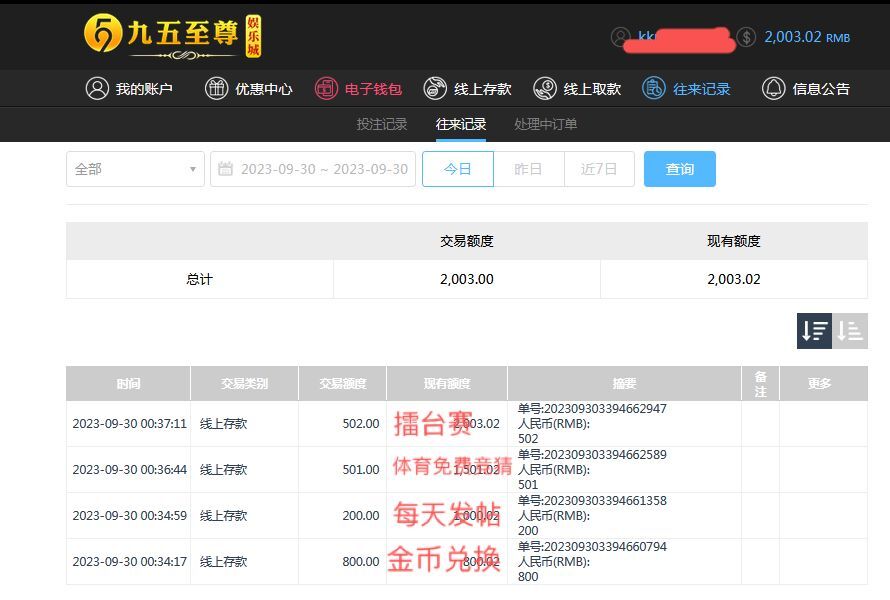Click the 交易类别 column header
The image size is (890, 600).
pyautogui.click(x=245, y=384)
